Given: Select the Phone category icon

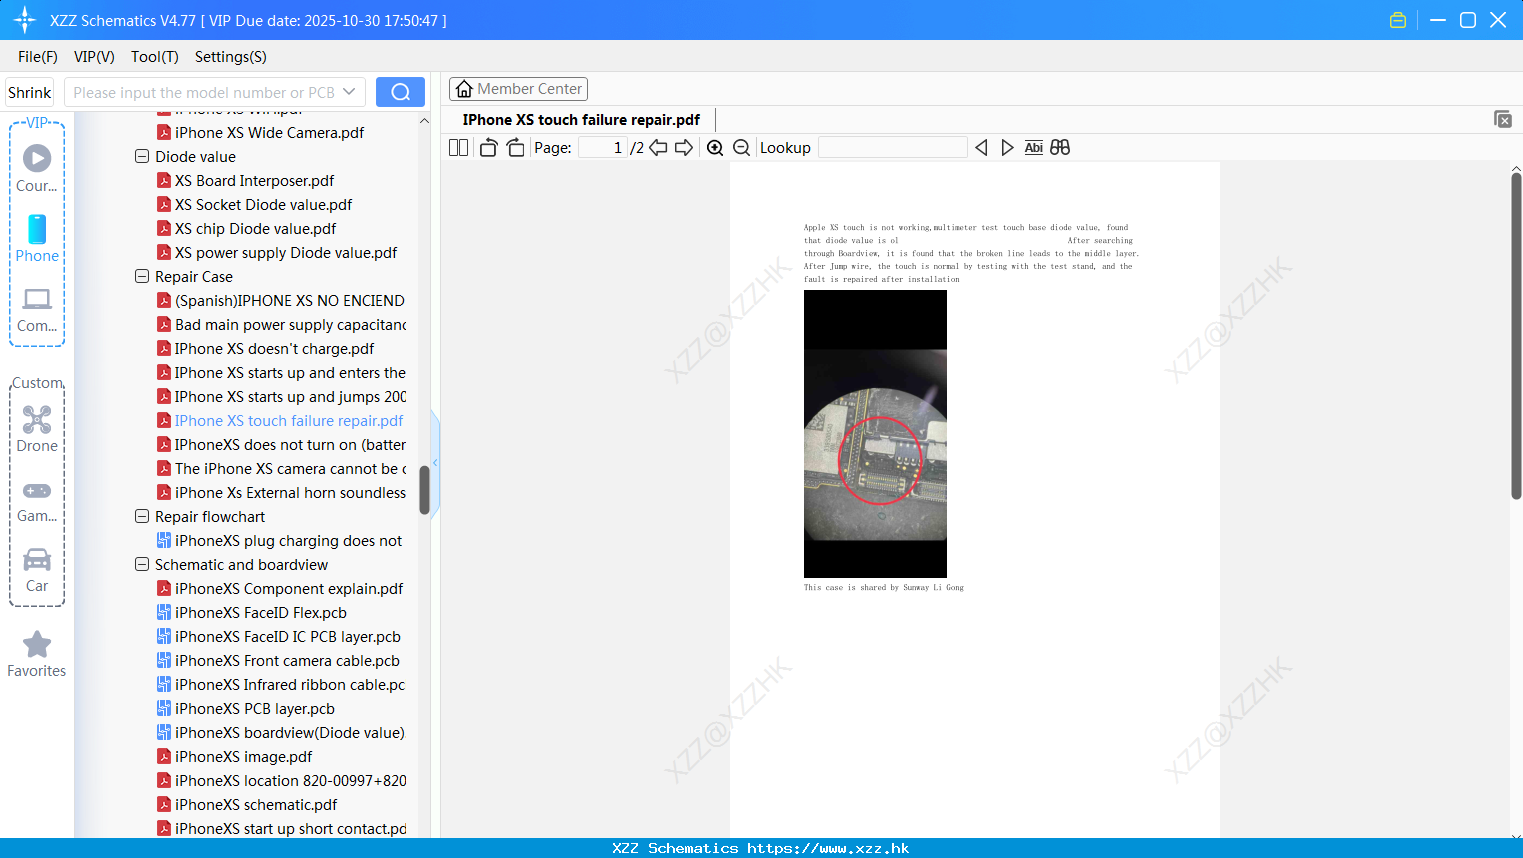Looking at the screenshot, I should pyautogui.click(x=37, y=239).
